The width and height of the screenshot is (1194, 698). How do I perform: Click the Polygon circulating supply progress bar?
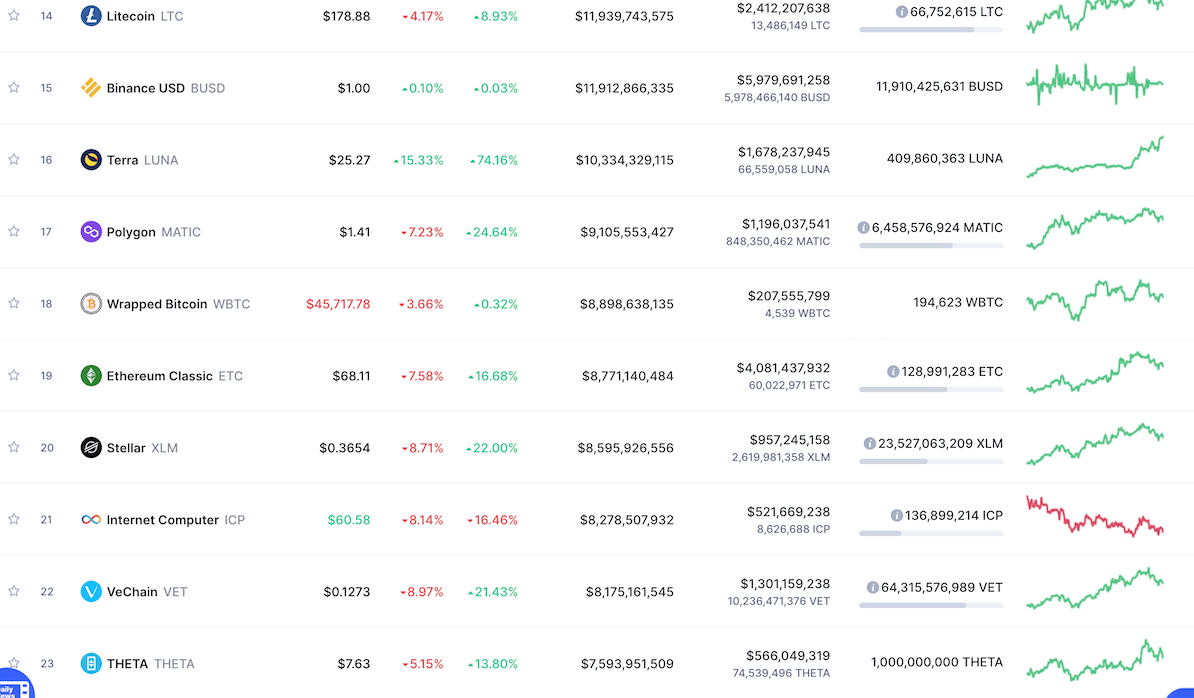(930, 245)
